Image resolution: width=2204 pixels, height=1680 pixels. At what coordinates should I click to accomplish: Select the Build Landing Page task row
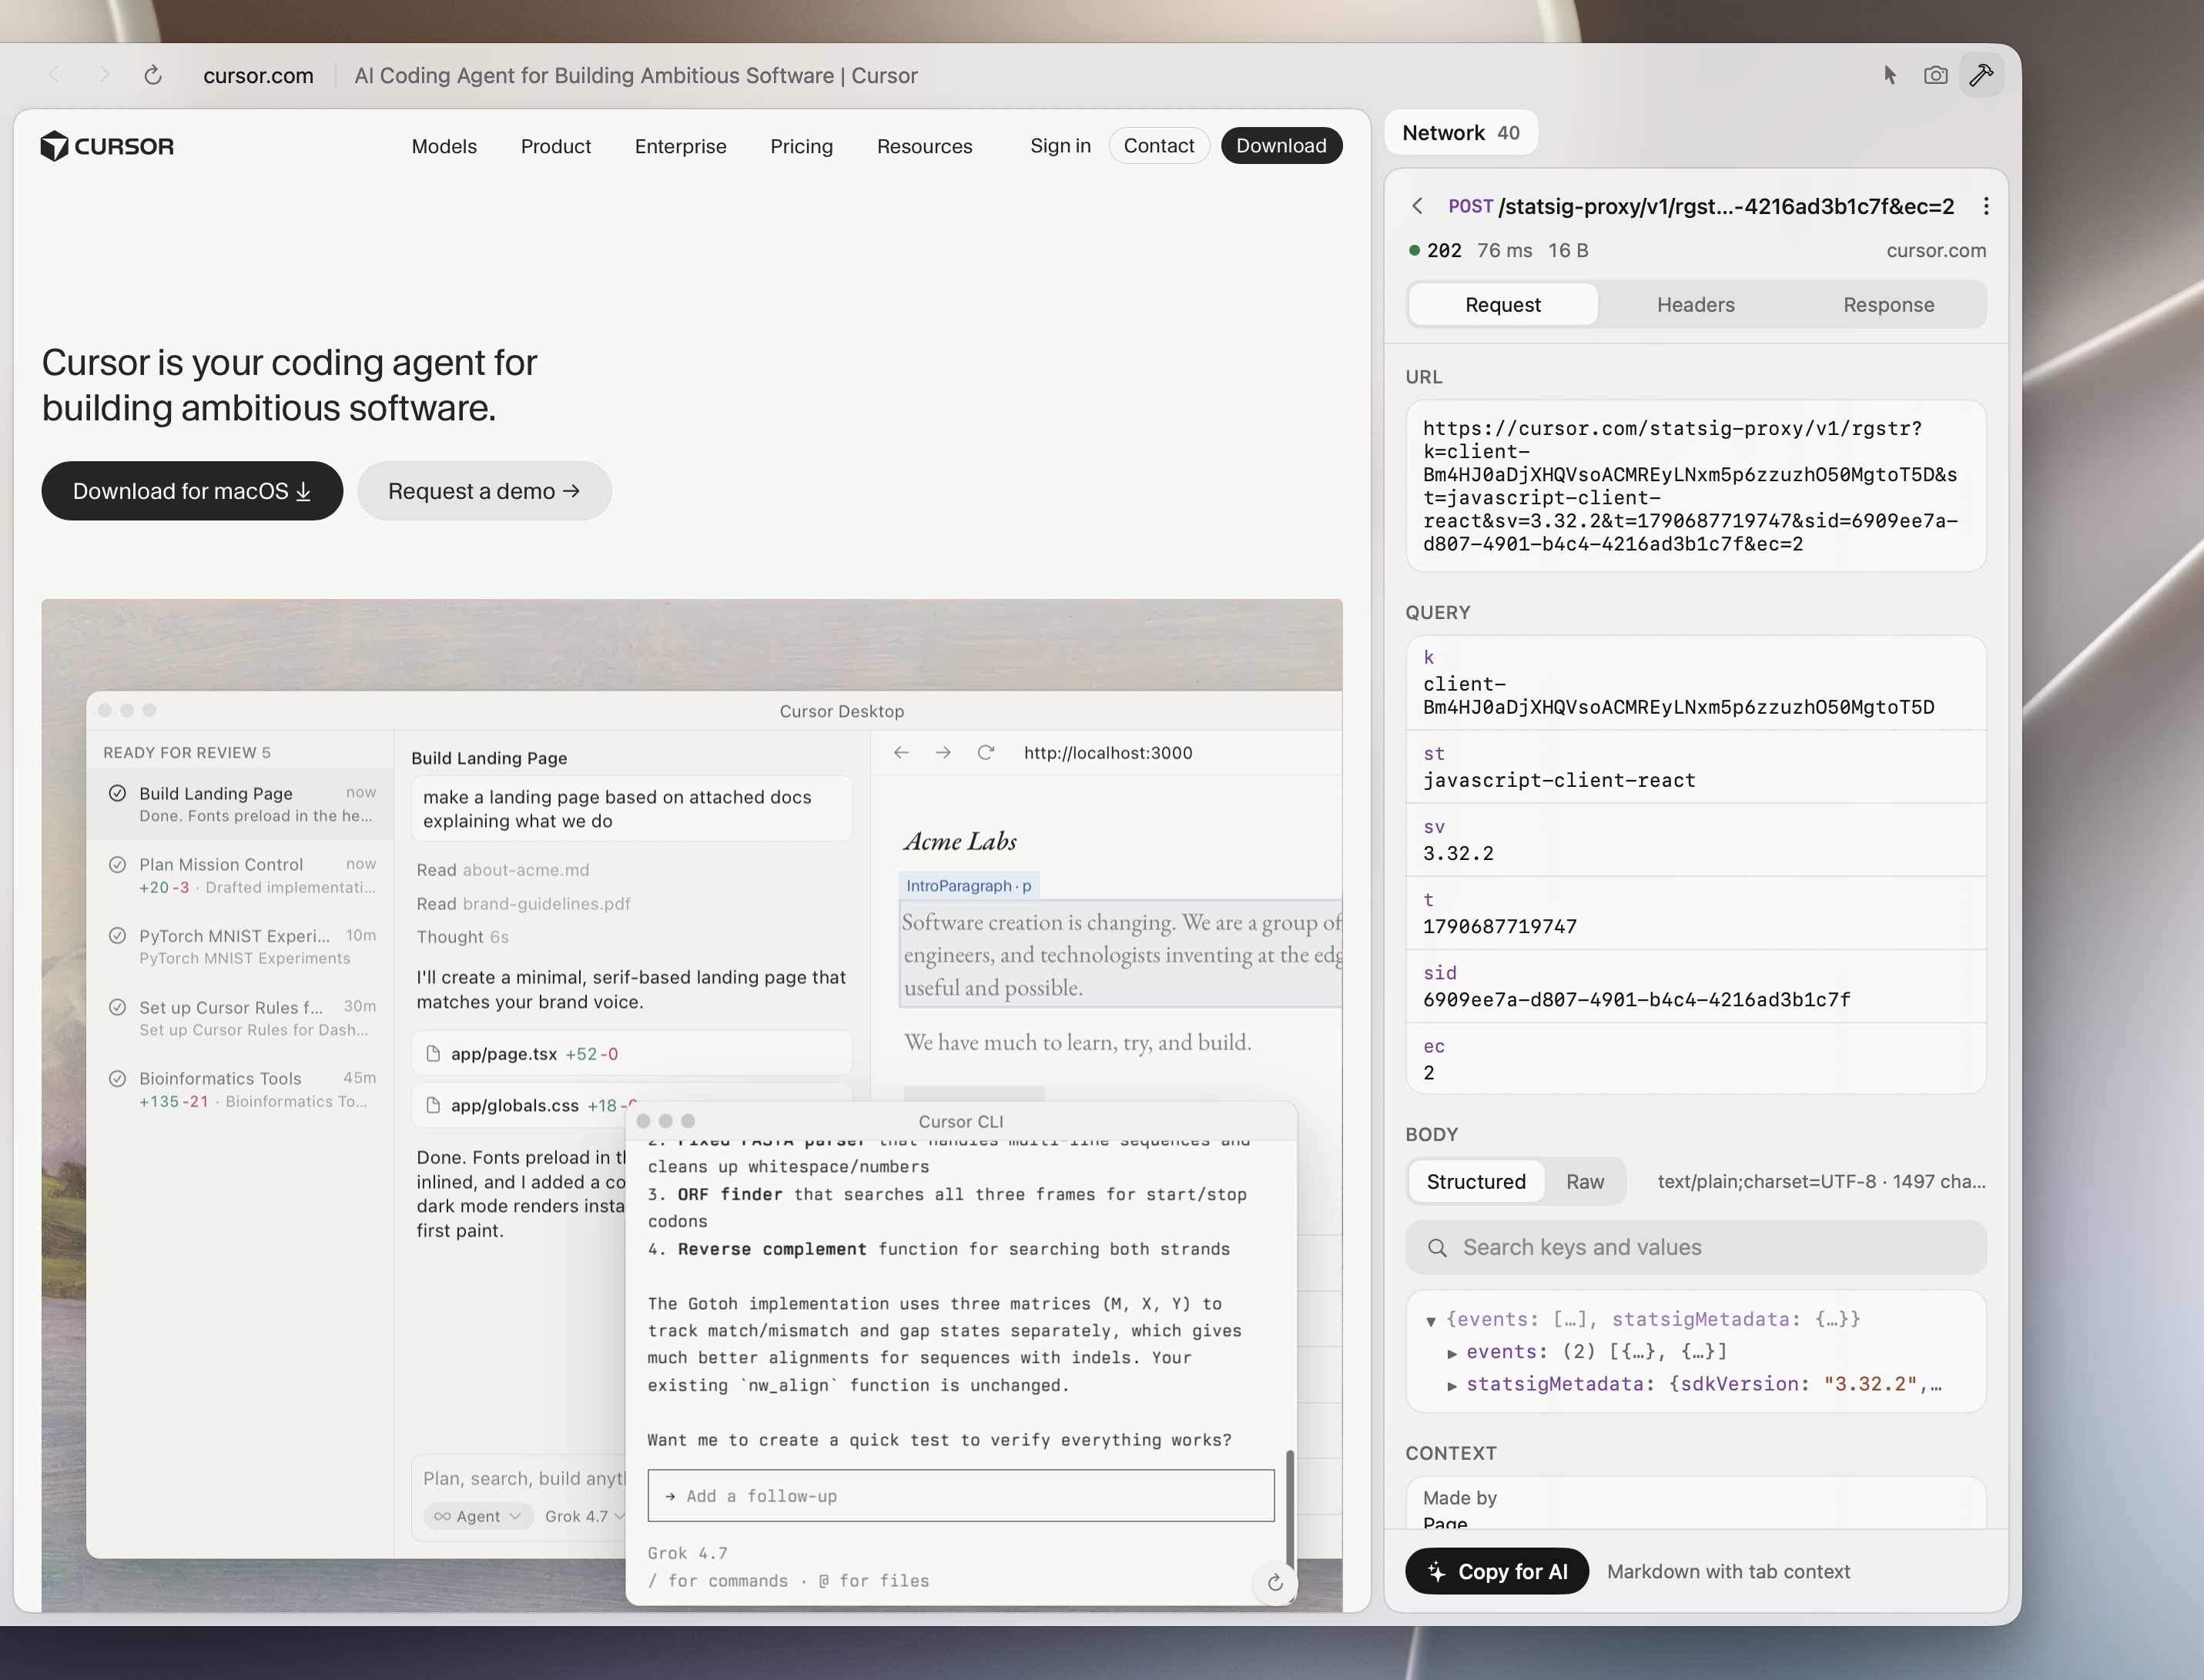coord(241,804)
